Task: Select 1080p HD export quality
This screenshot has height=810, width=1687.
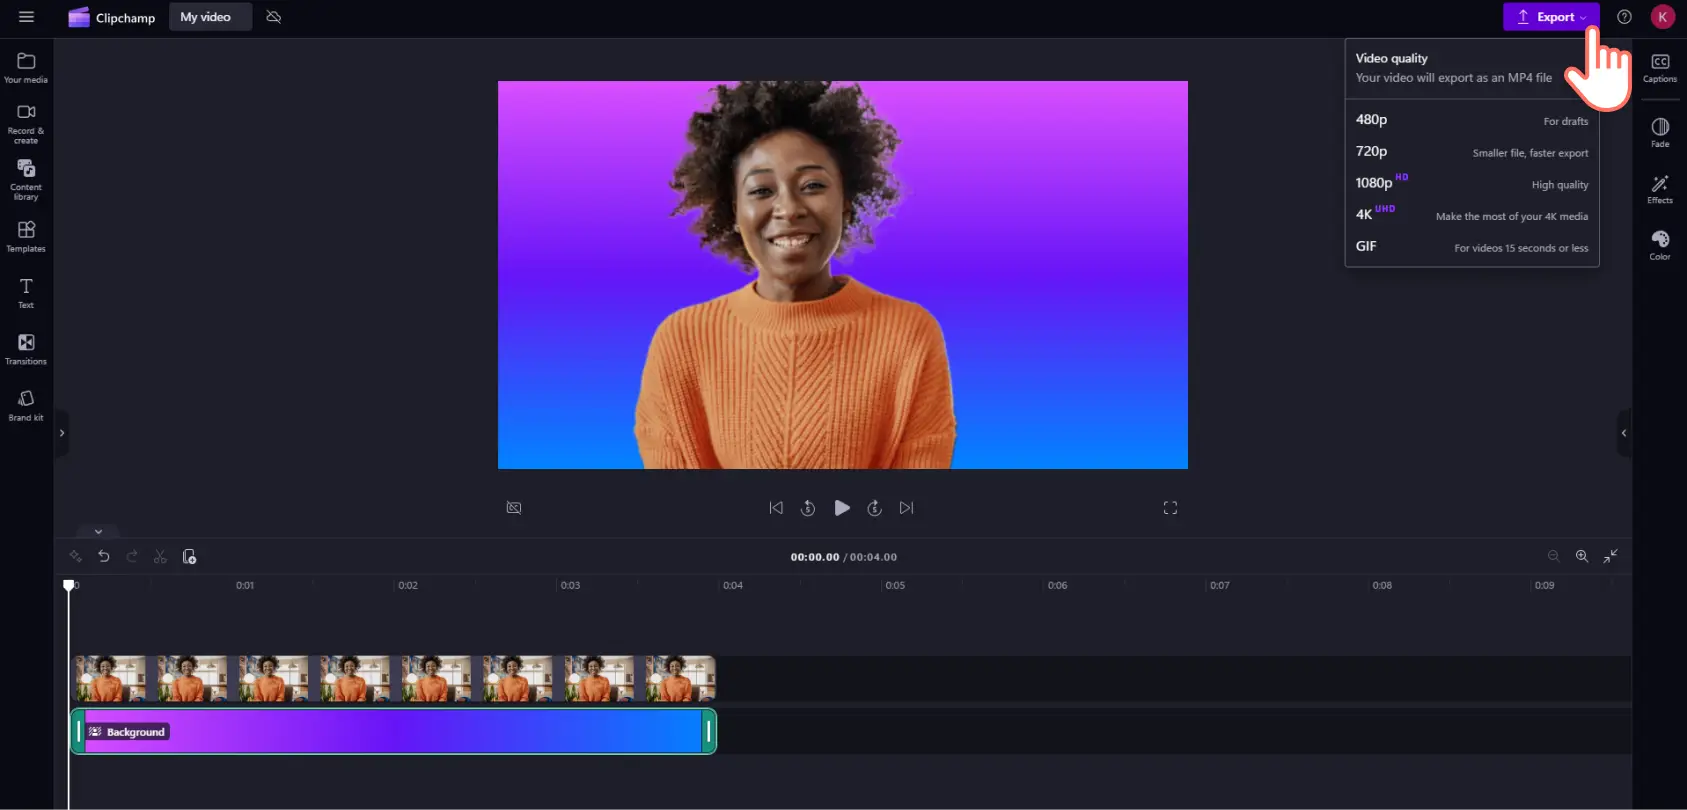Action: coord(1472,184)
